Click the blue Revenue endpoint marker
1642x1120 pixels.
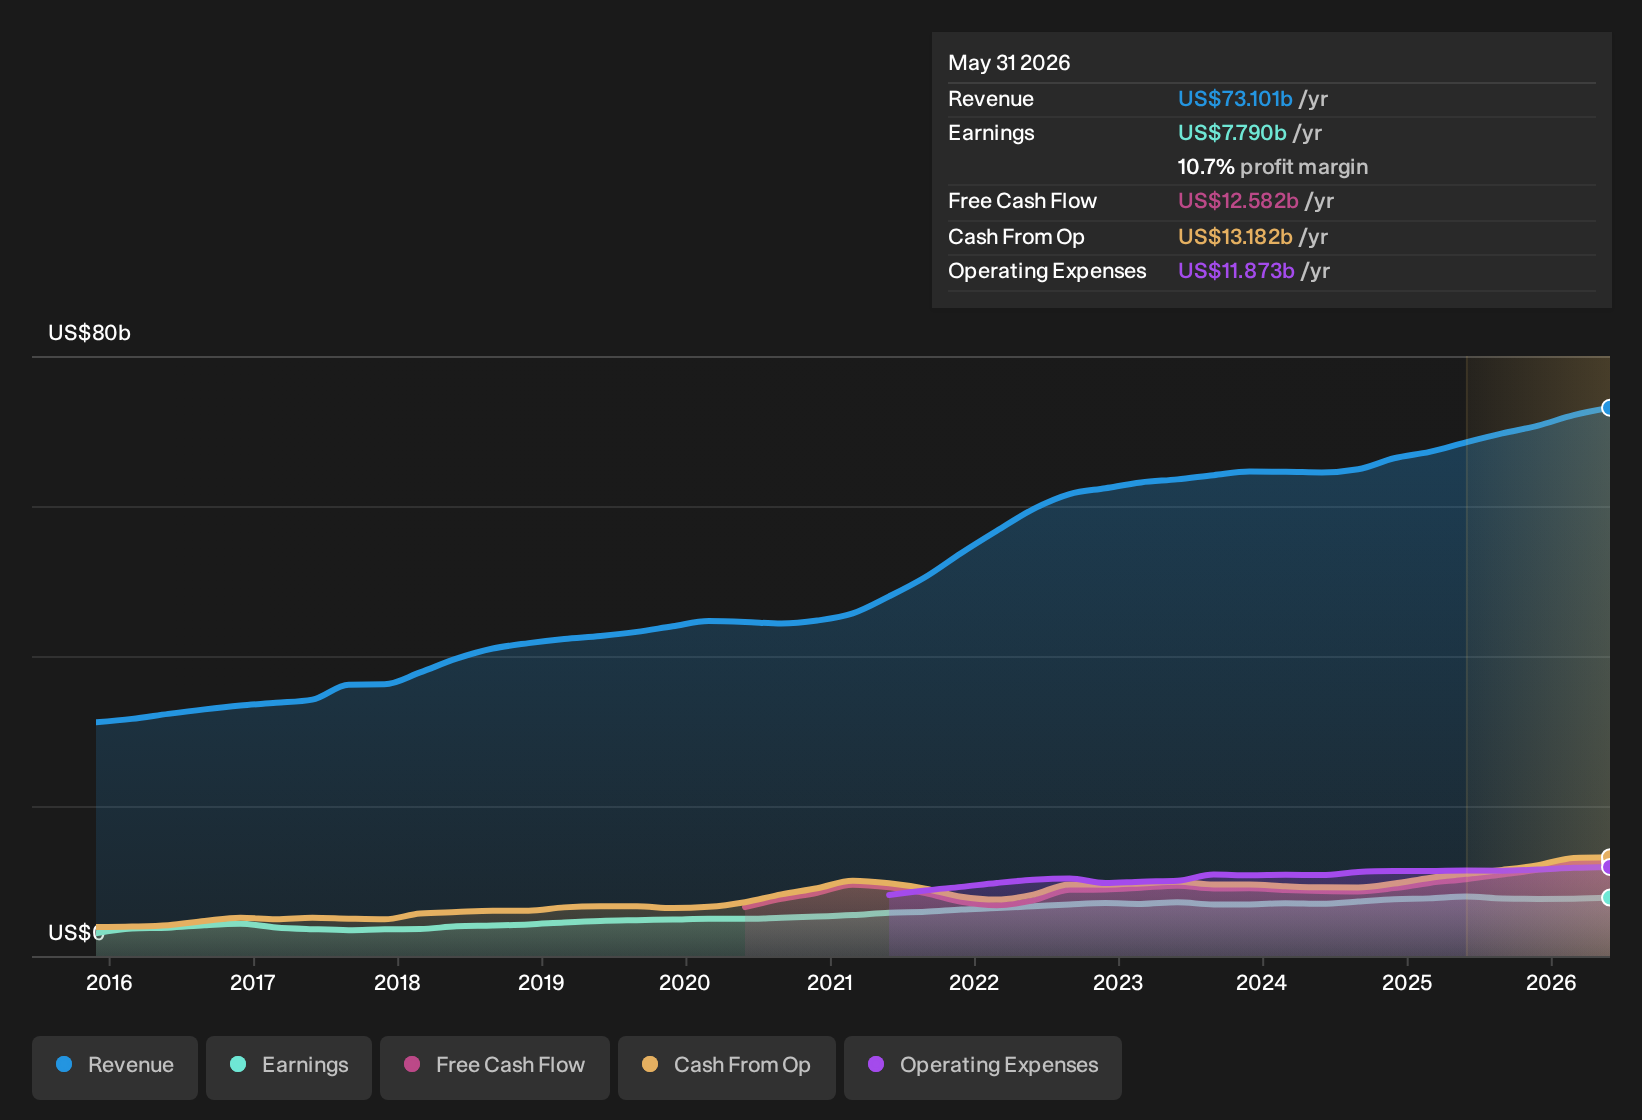click(x=1608, y=408)
